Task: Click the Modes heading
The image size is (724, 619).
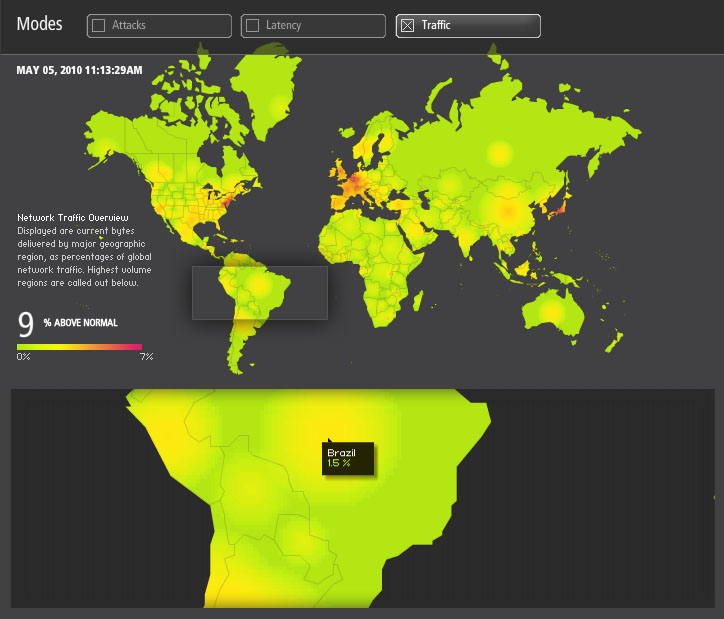Action: [x=39, y=24]
